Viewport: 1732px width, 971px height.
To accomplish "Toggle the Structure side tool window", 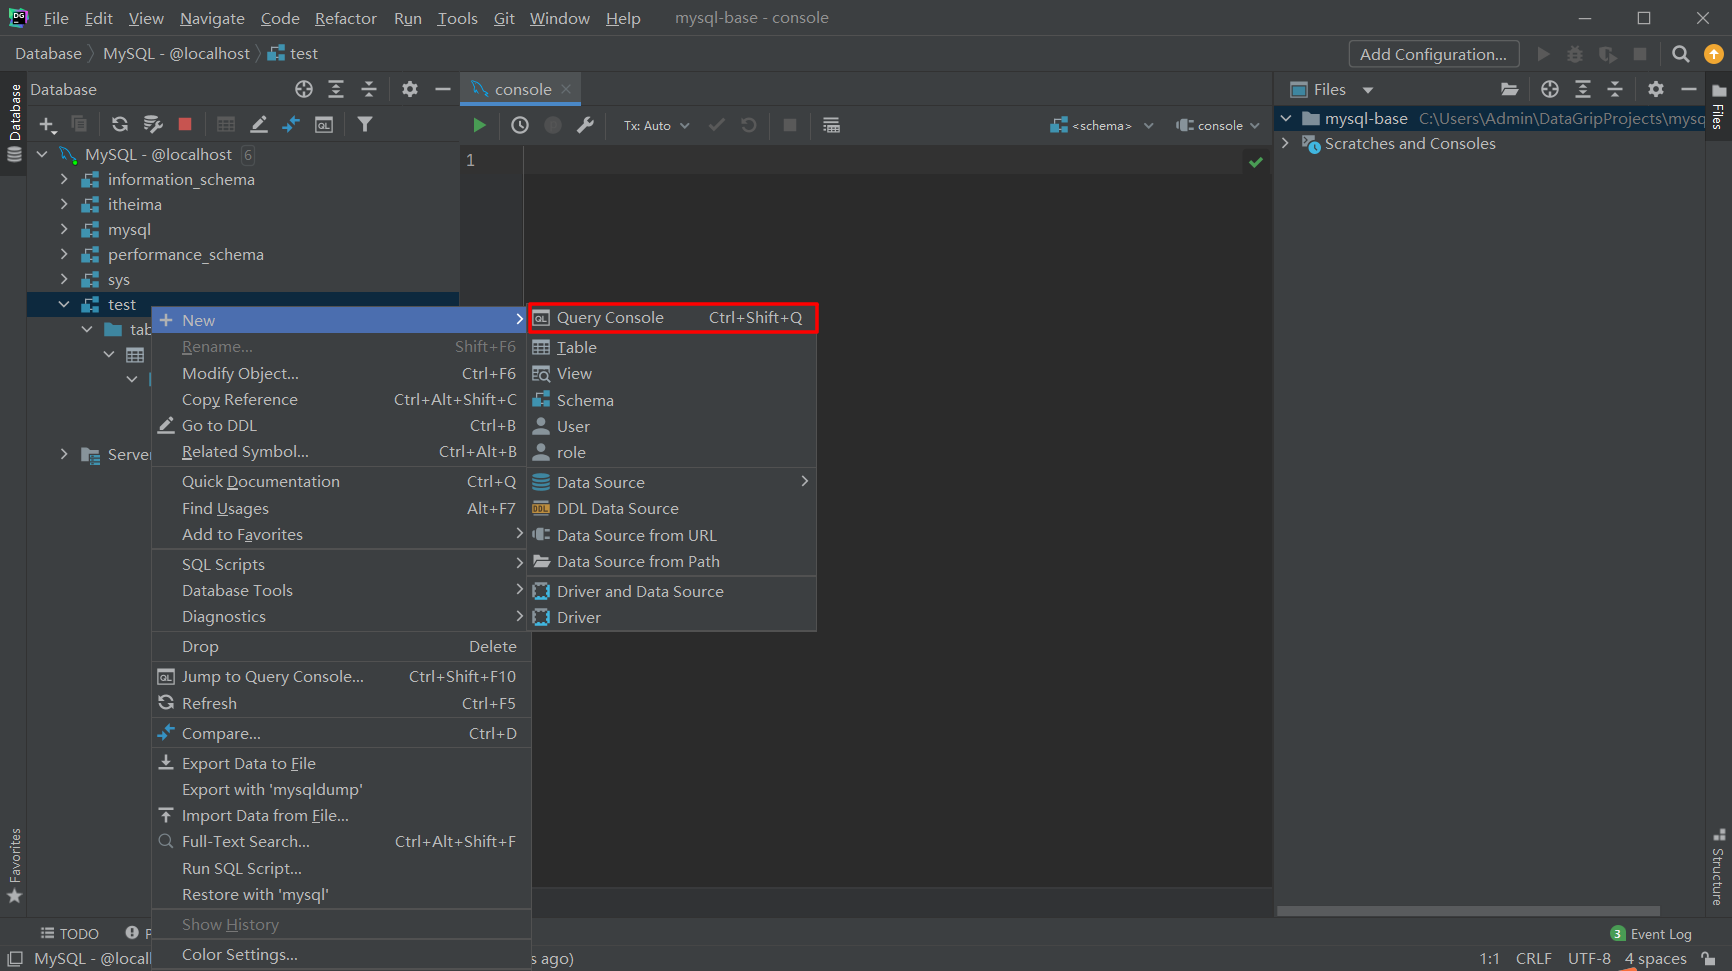I will pyautogui.click(x=1718, y=866).
